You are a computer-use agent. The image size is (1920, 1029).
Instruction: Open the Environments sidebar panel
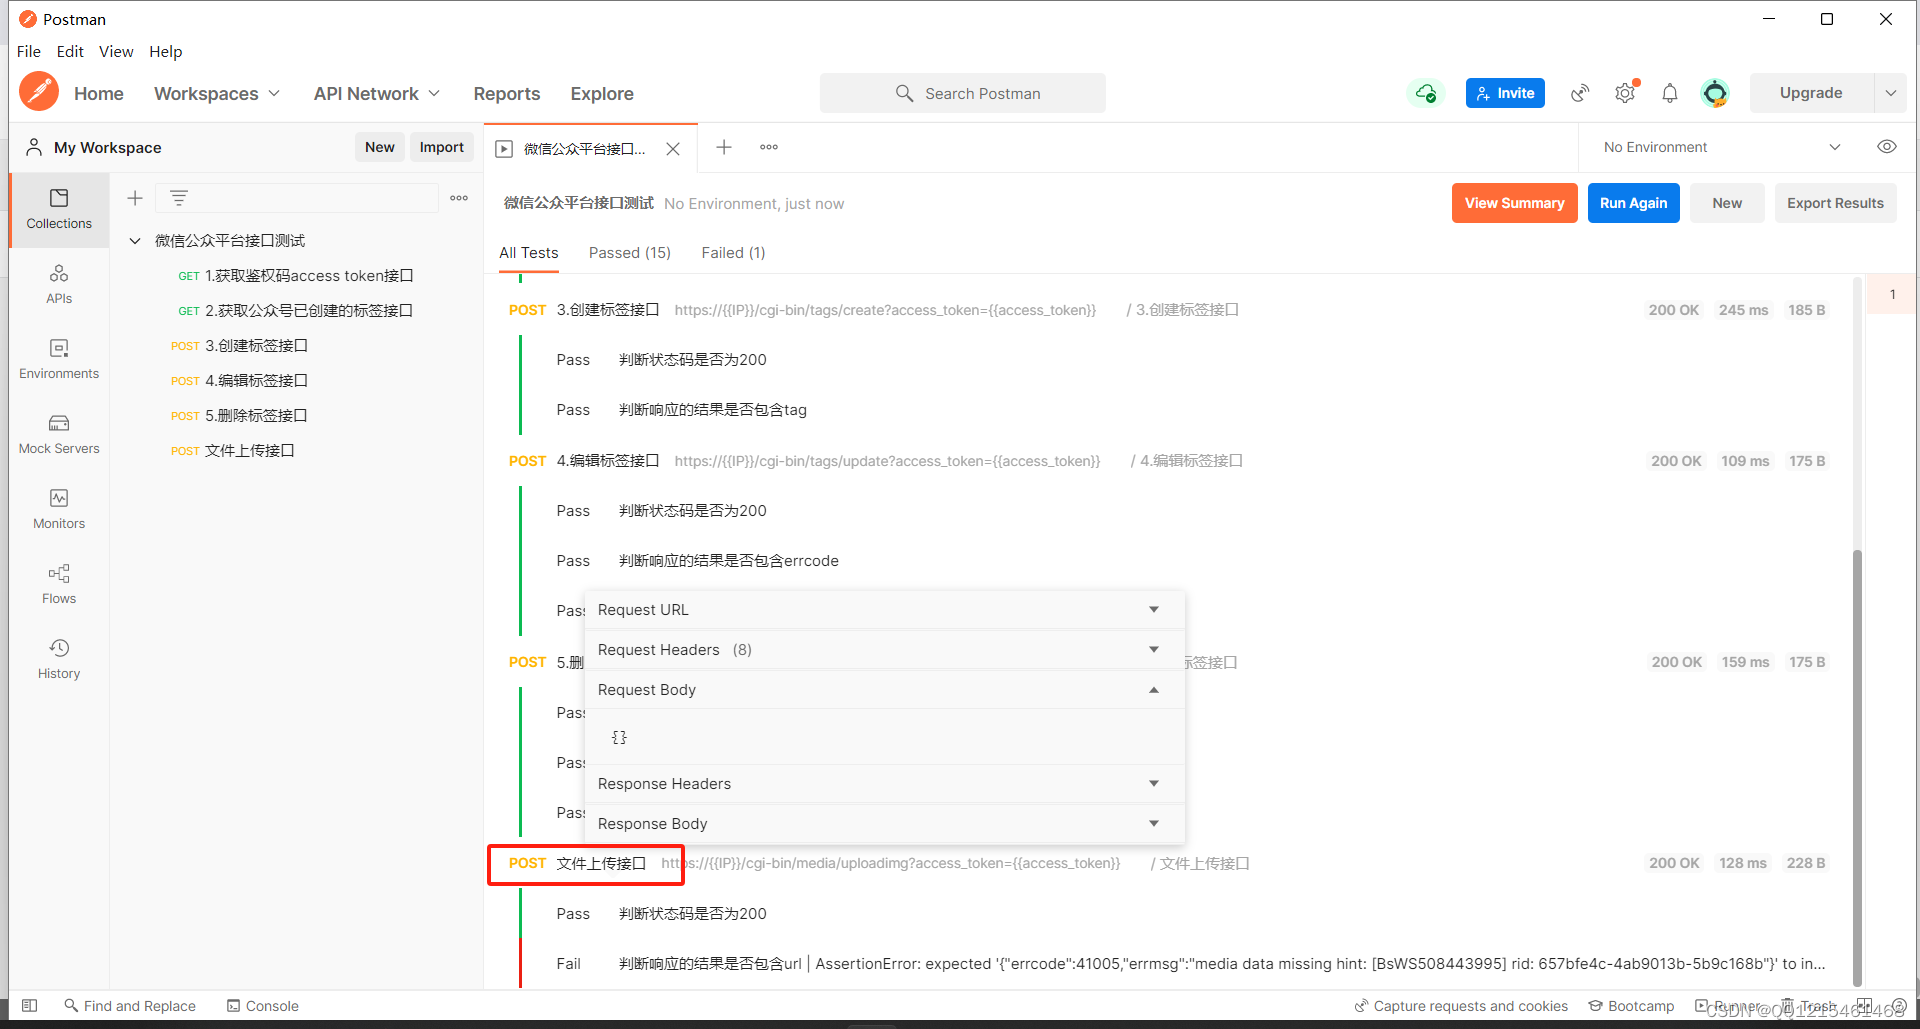coord(59,360)
